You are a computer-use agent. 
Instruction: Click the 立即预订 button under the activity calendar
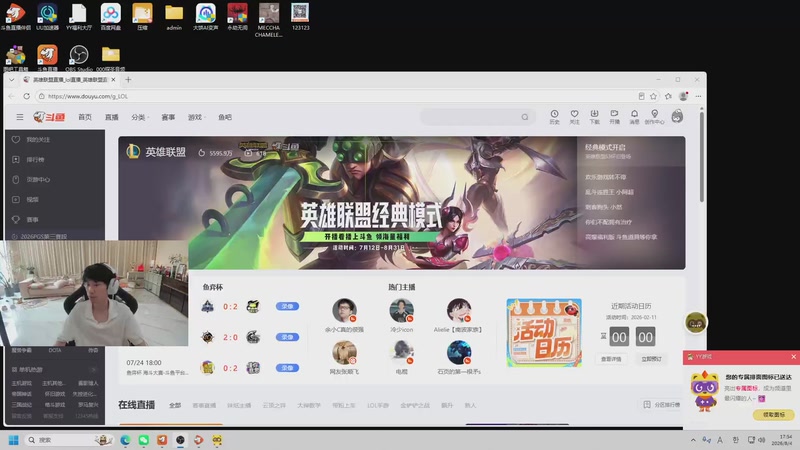click(x=651, y=359)
